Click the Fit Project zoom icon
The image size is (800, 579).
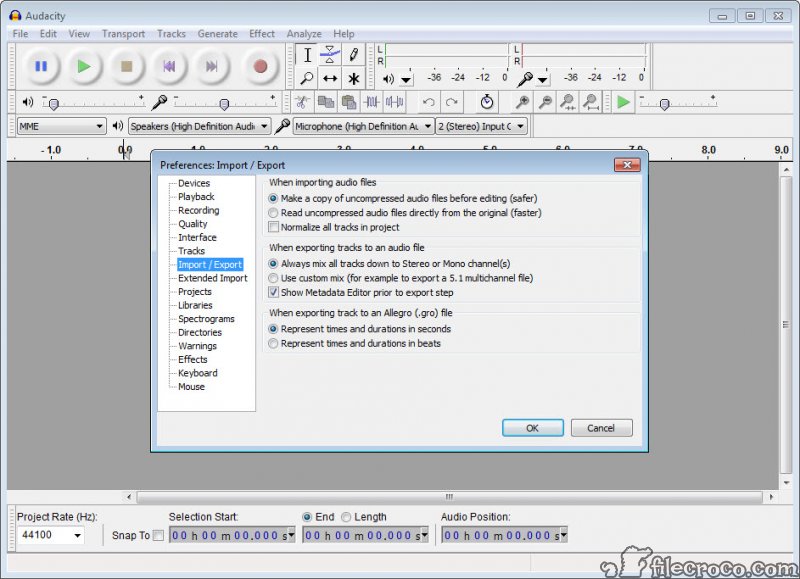tap(591, 103)
